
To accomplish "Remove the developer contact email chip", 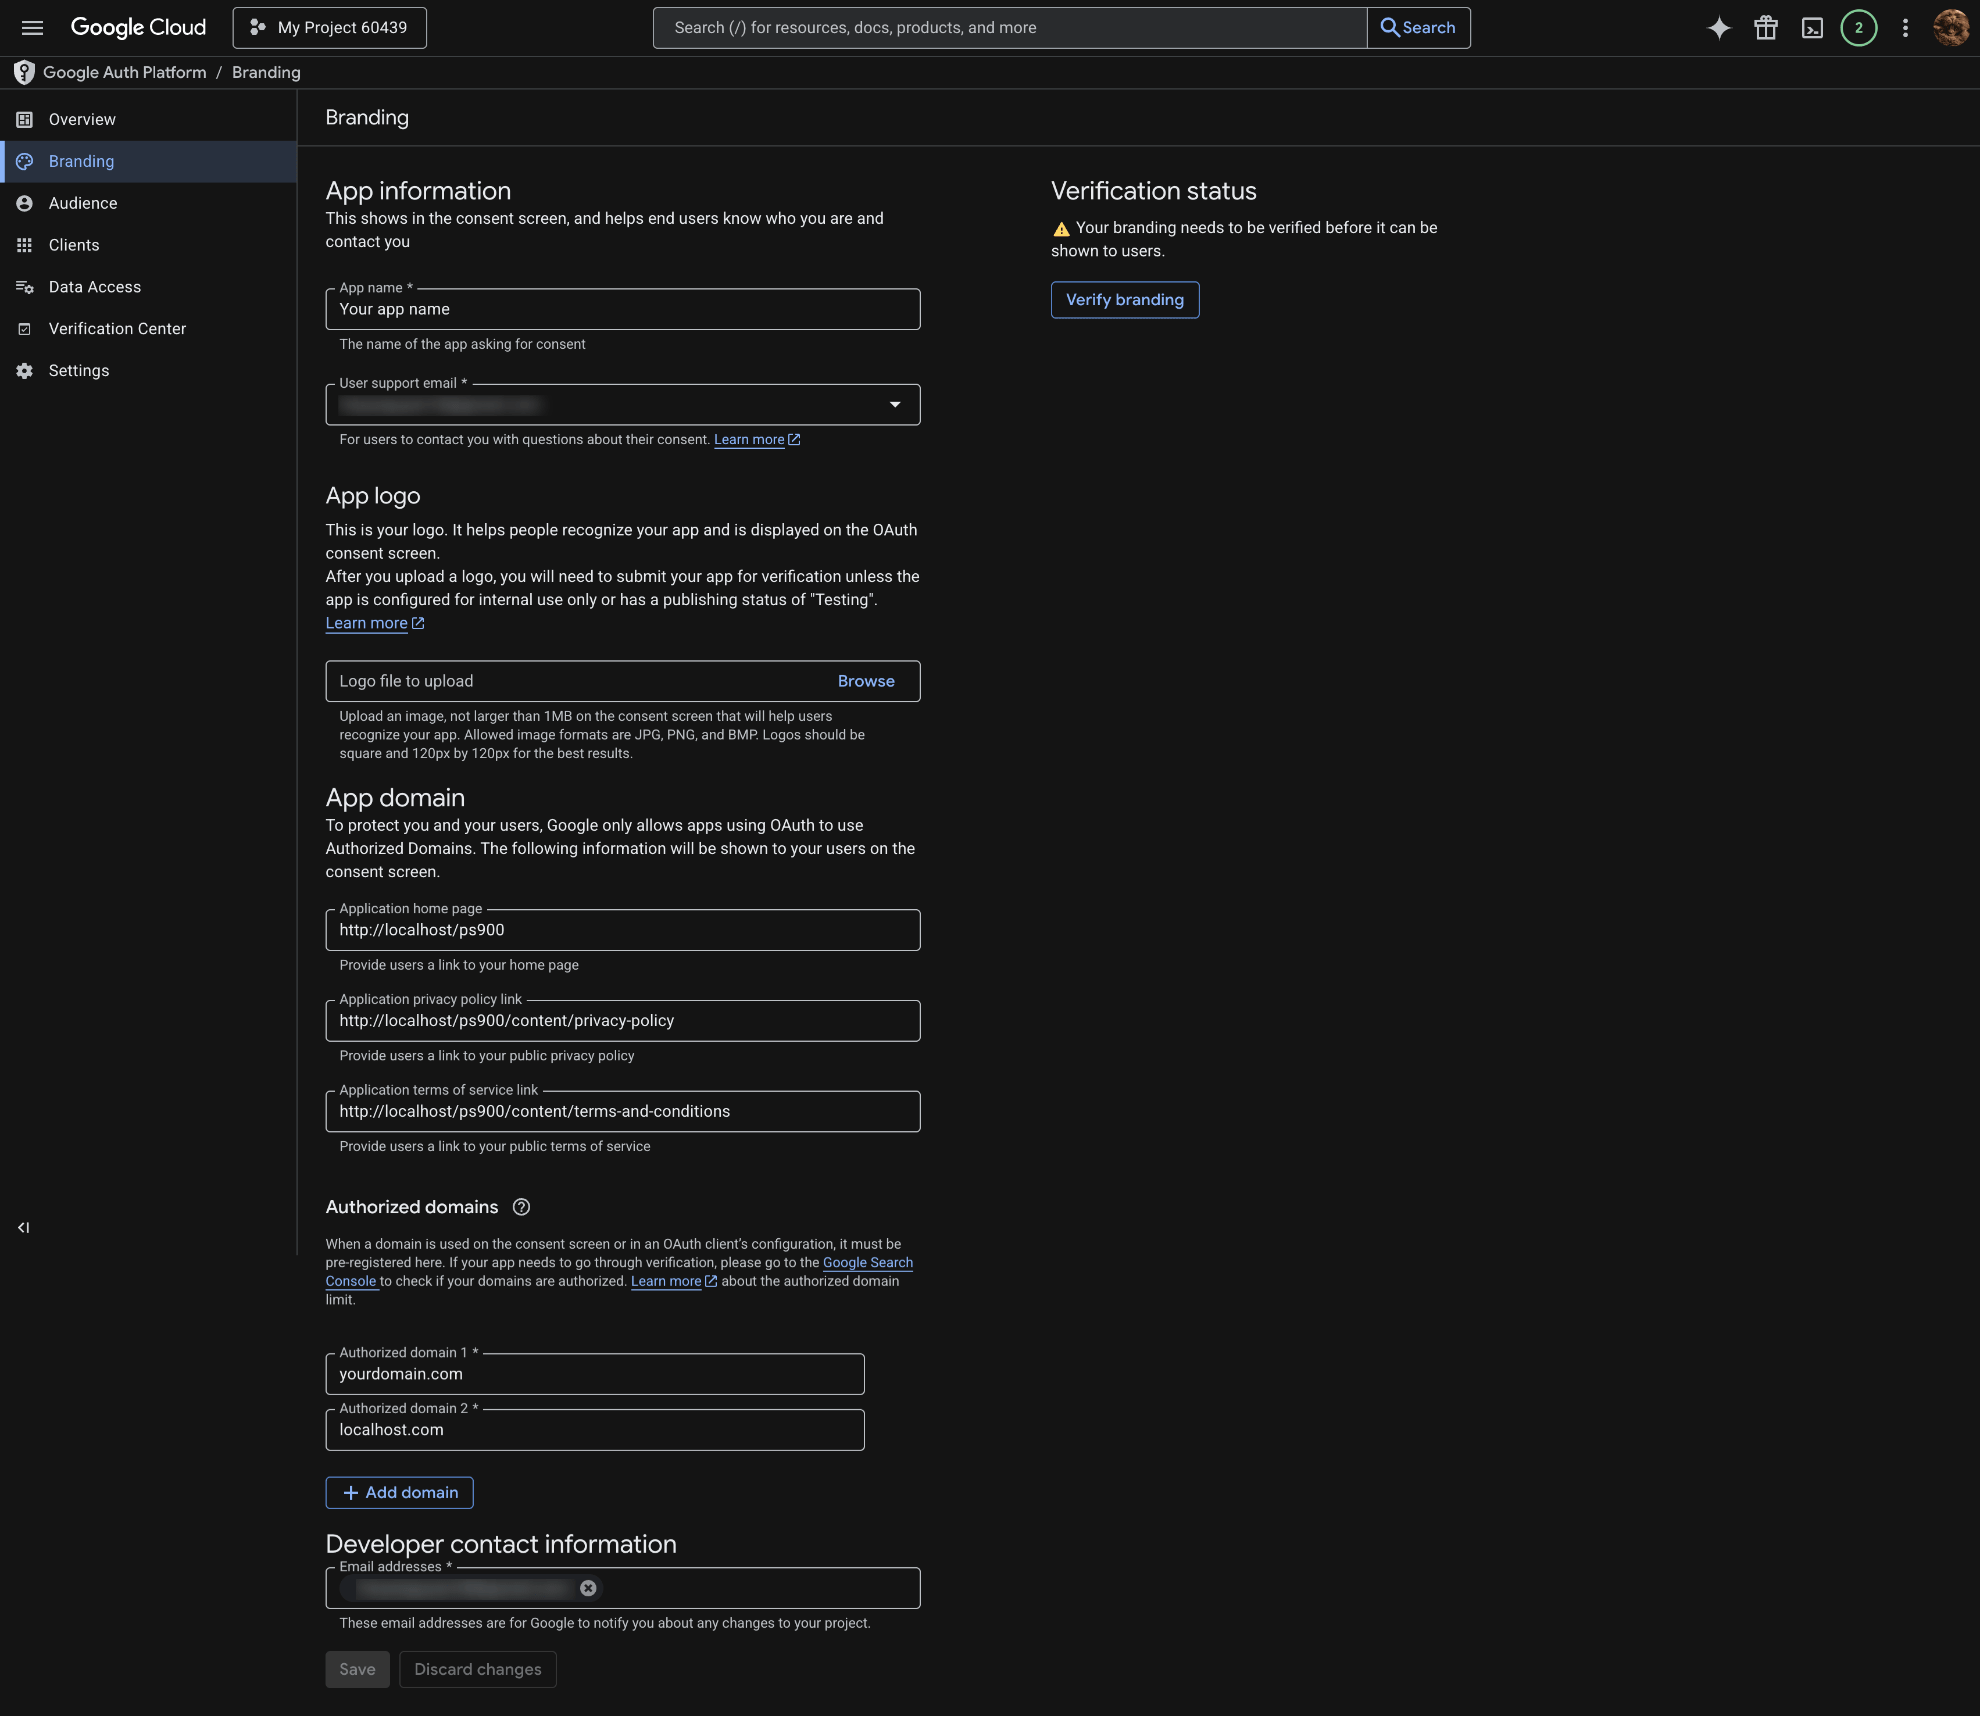I will pos(588,1588).
